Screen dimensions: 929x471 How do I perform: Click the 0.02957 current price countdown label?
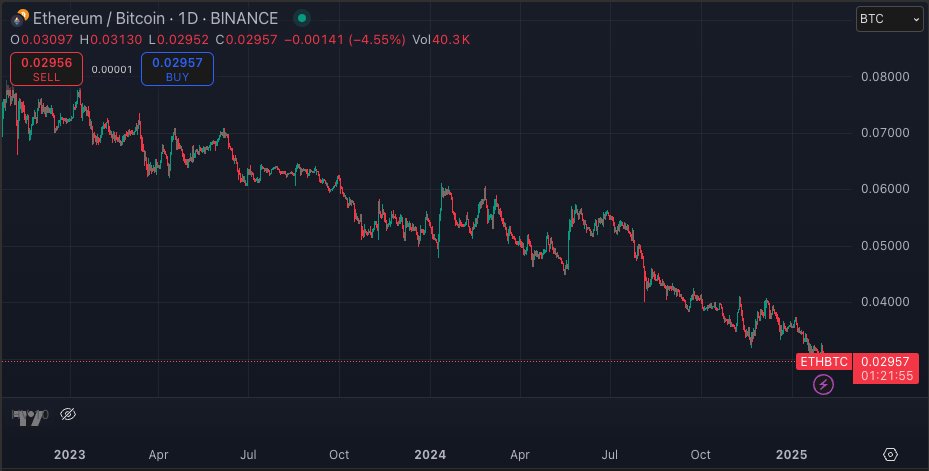886,369
